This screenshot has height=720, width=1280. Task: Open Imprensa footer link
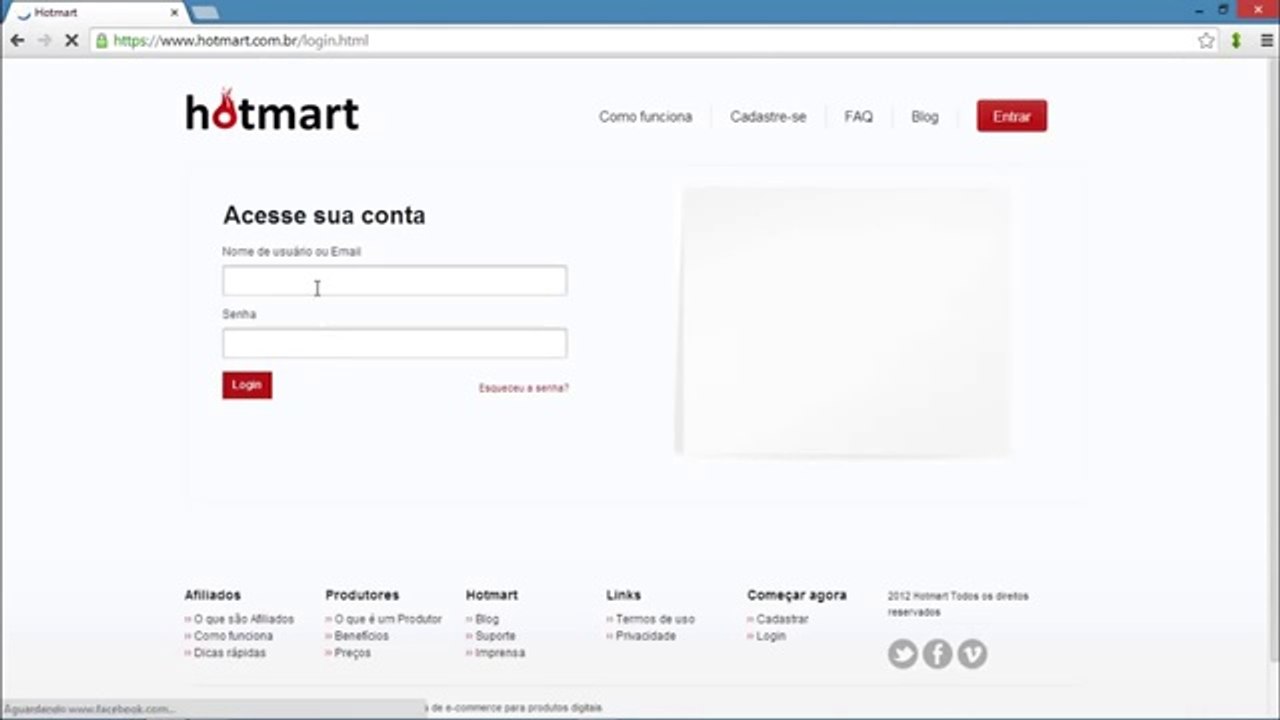500,653
